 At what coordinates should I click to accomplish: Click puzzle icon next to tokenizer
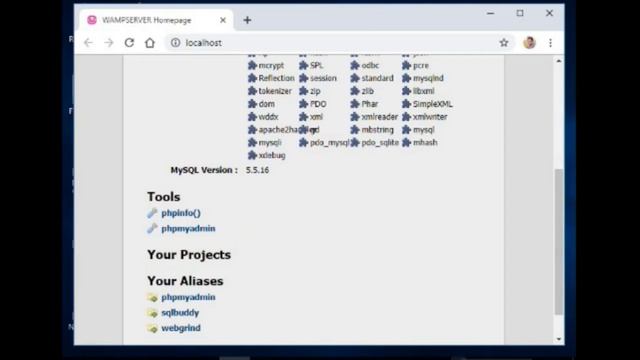(x=252, y=91)
